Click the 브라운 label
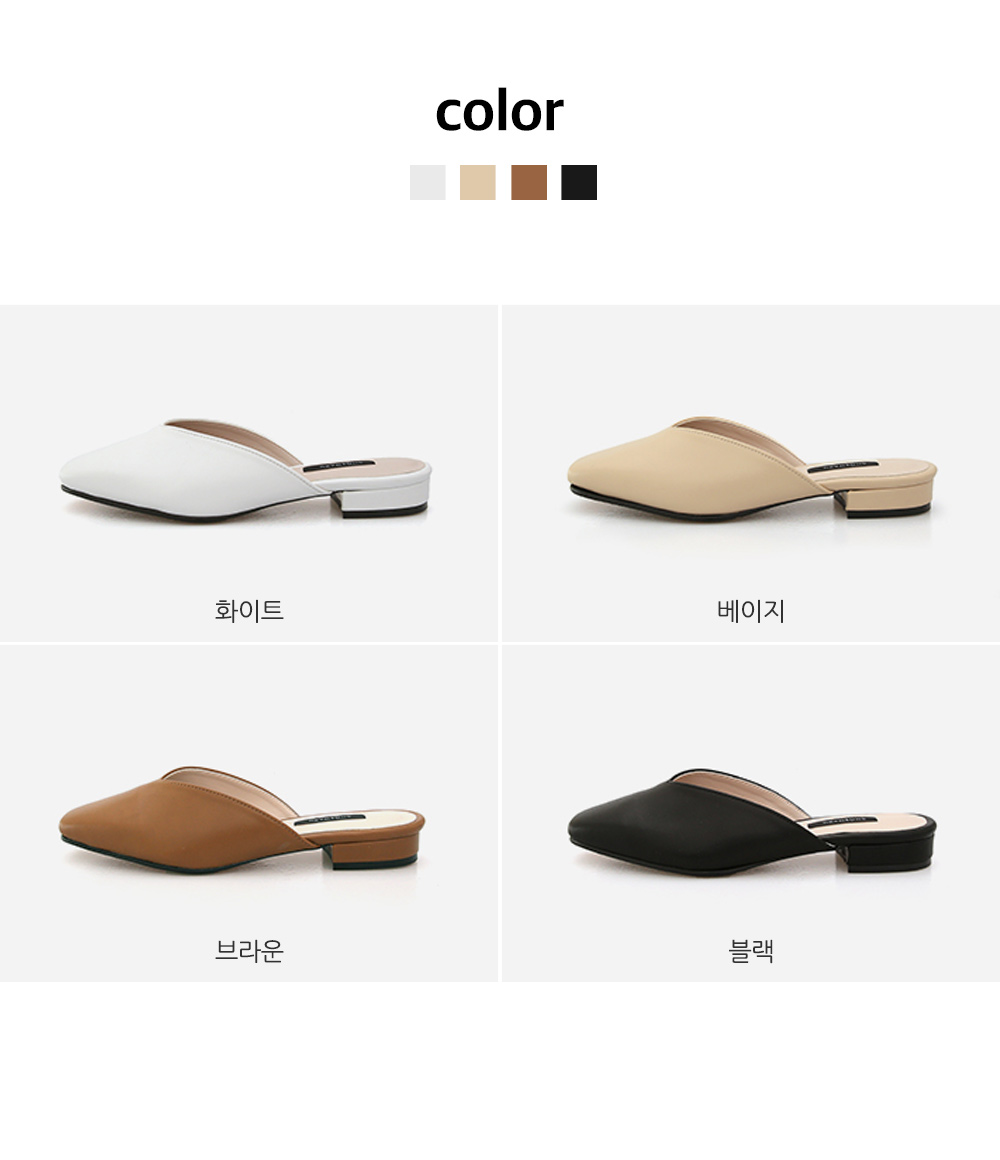 [x=249, y=950]
